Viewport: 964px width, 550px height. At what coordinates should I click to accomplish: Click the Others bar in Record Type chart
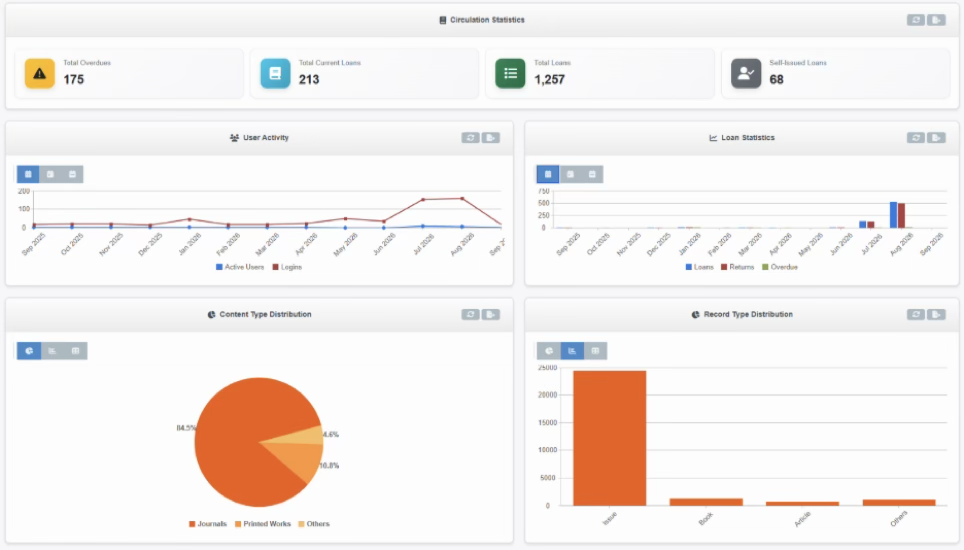899,503
